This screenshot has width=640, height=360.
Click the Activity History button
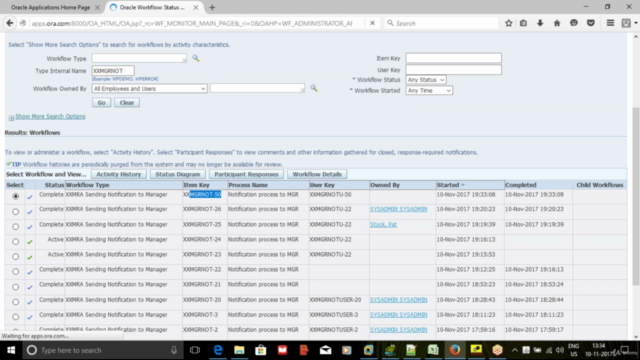pos(119,174)
